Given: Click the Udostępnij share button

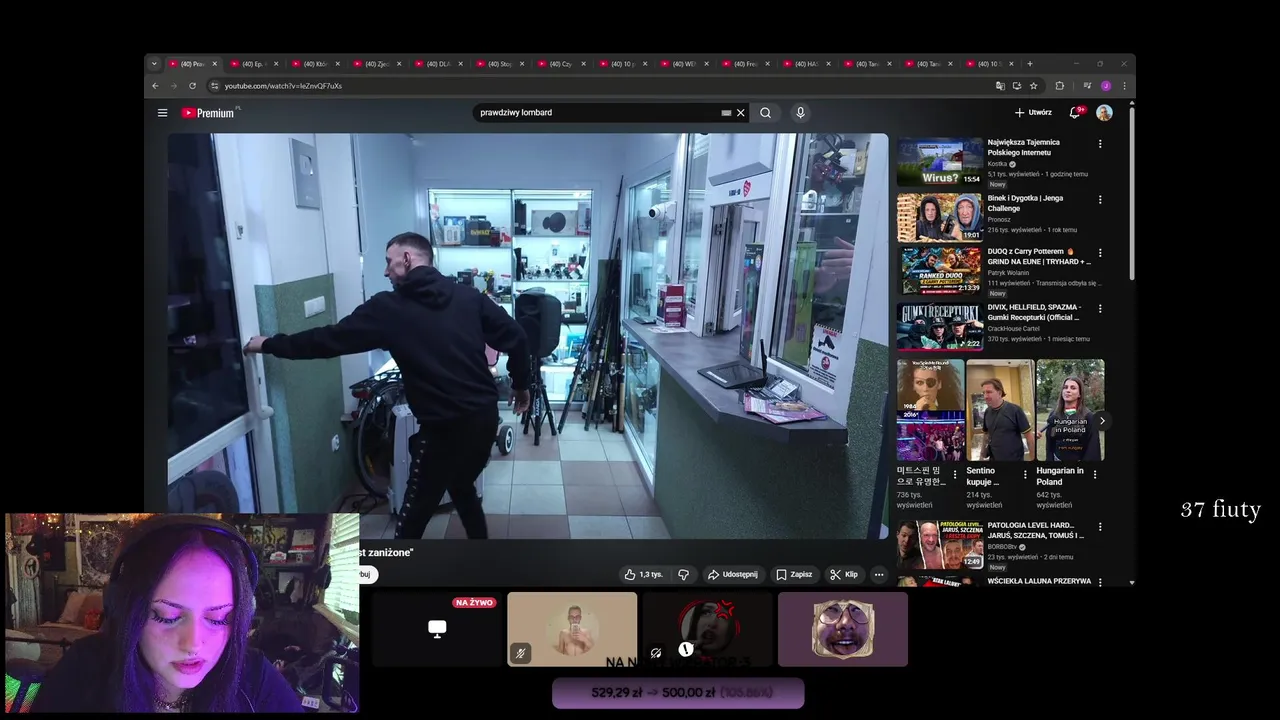Looking at the screenshot, I should pyautogui.click(x=733, y=575).
